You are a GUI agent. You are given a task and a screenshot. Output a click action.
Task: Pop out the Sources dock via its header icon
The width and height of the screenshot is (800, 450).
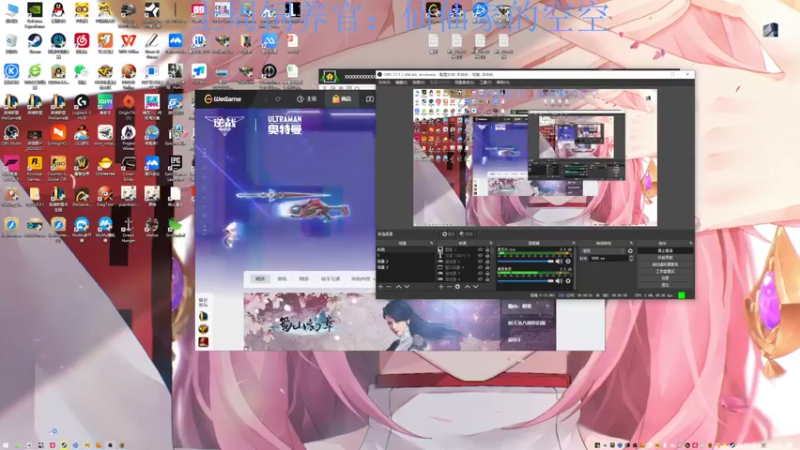[x=491, y=243]
